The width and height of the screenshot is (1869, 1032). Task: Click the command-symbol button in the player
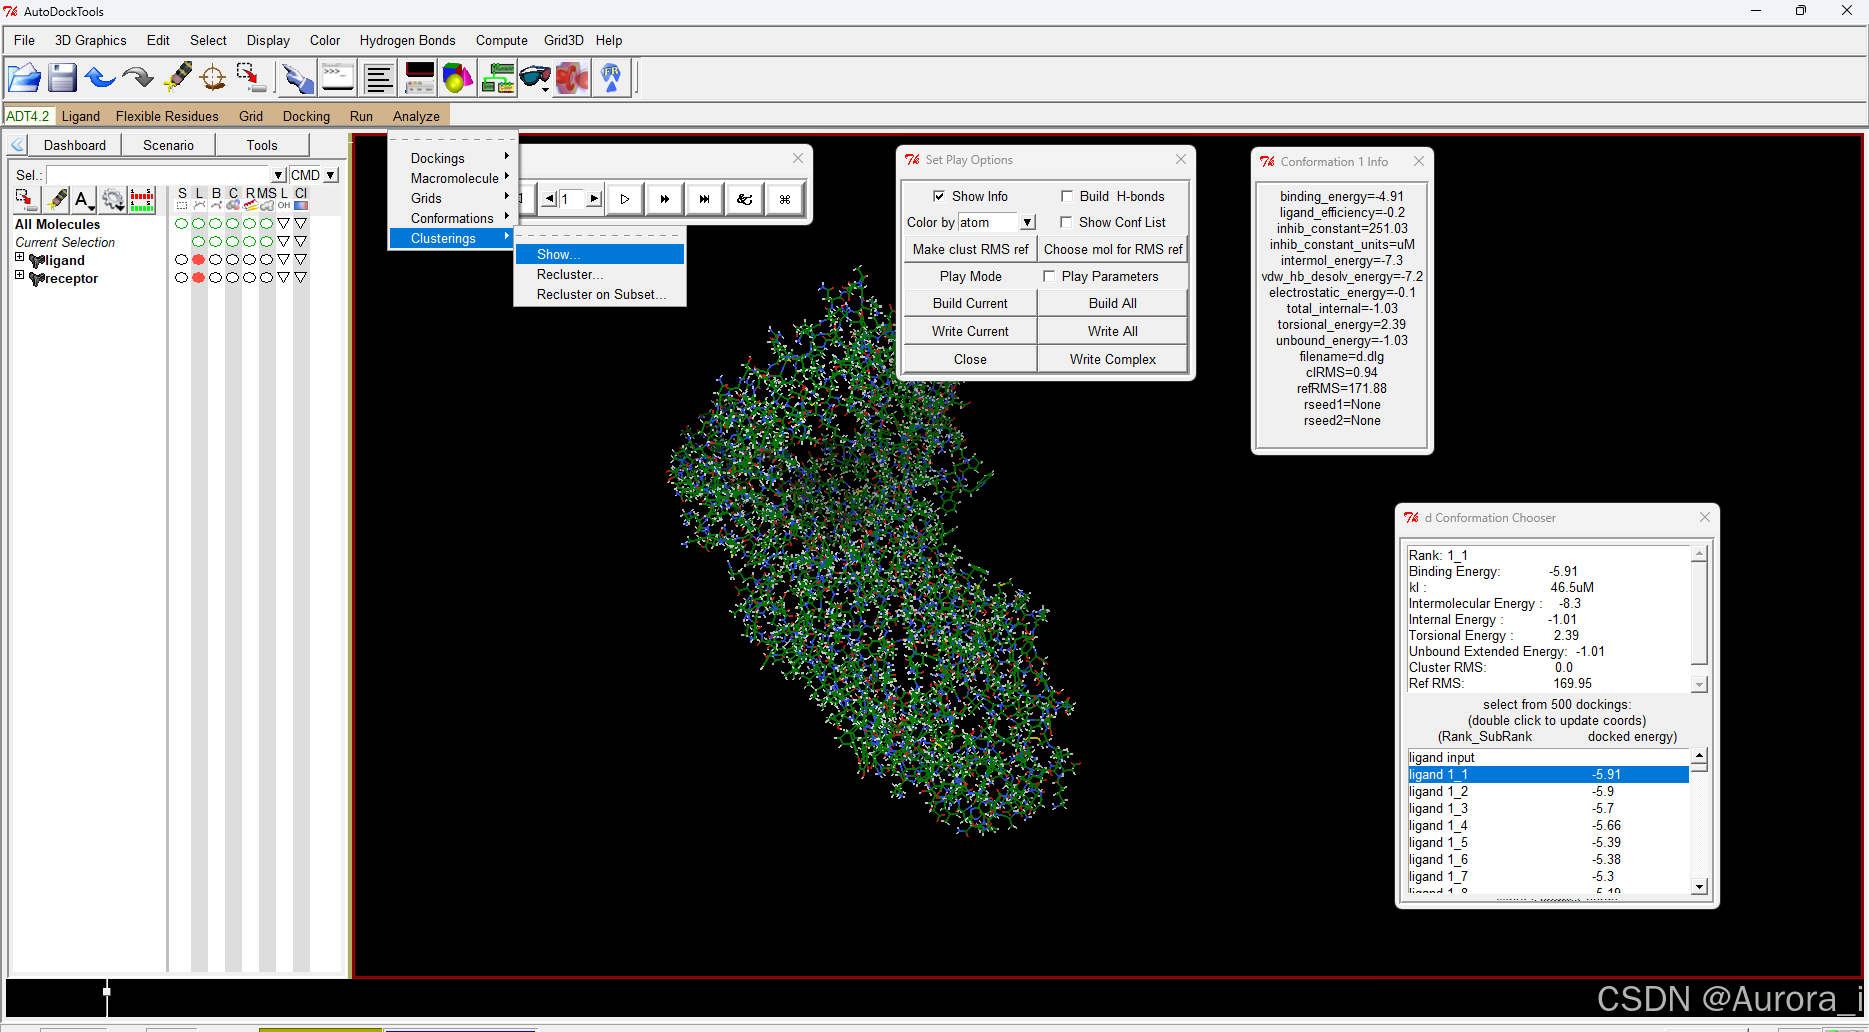click(785, 199)
